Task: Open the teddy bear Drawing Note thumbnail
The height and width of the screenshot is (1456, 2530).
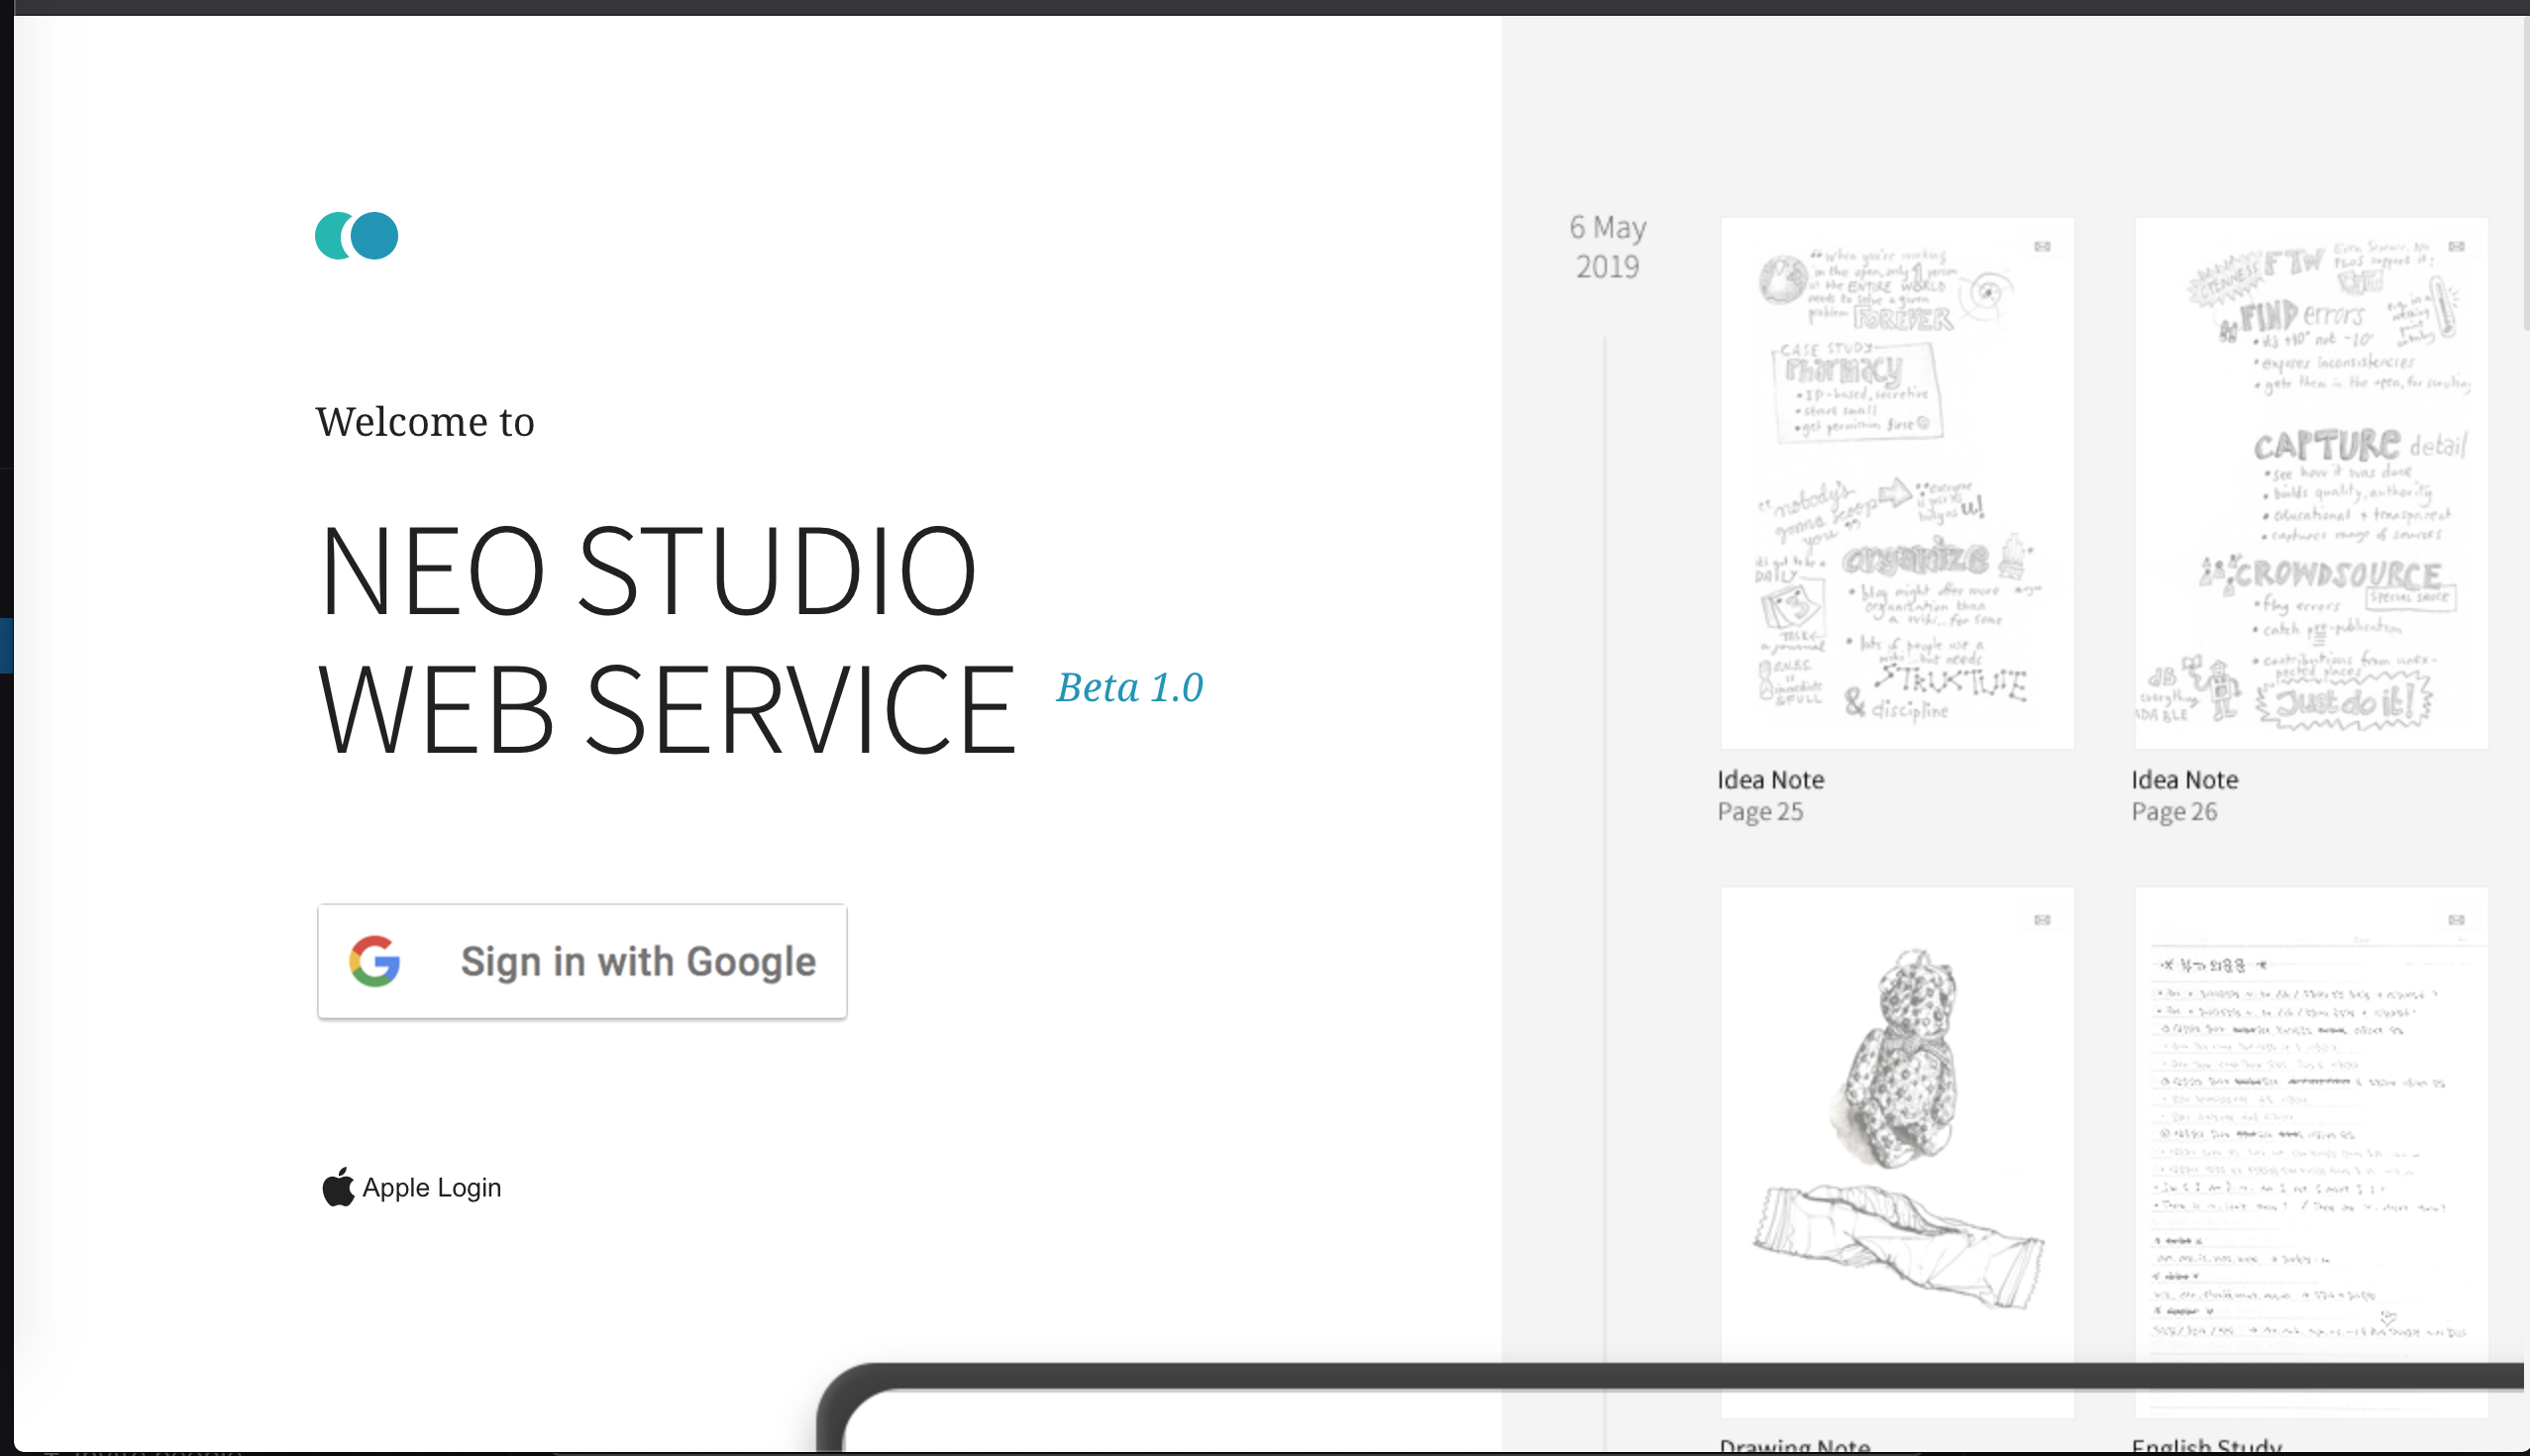Action: coord(1897,1150)
